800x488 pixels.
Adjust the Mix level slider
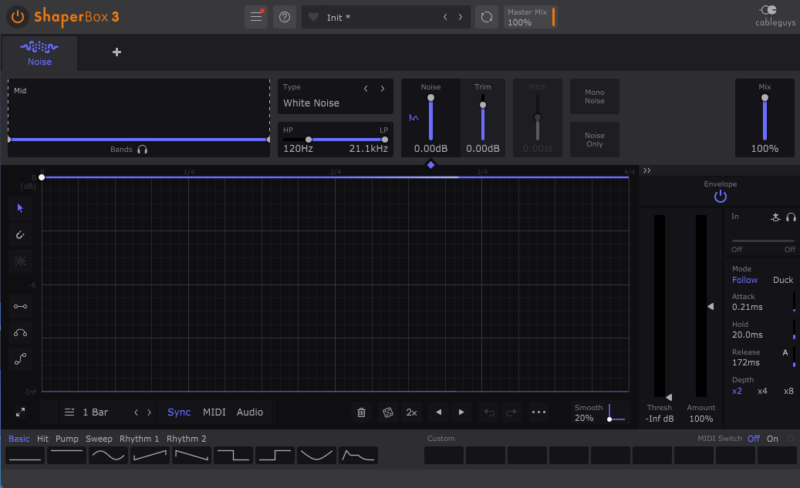pos(765,117)
